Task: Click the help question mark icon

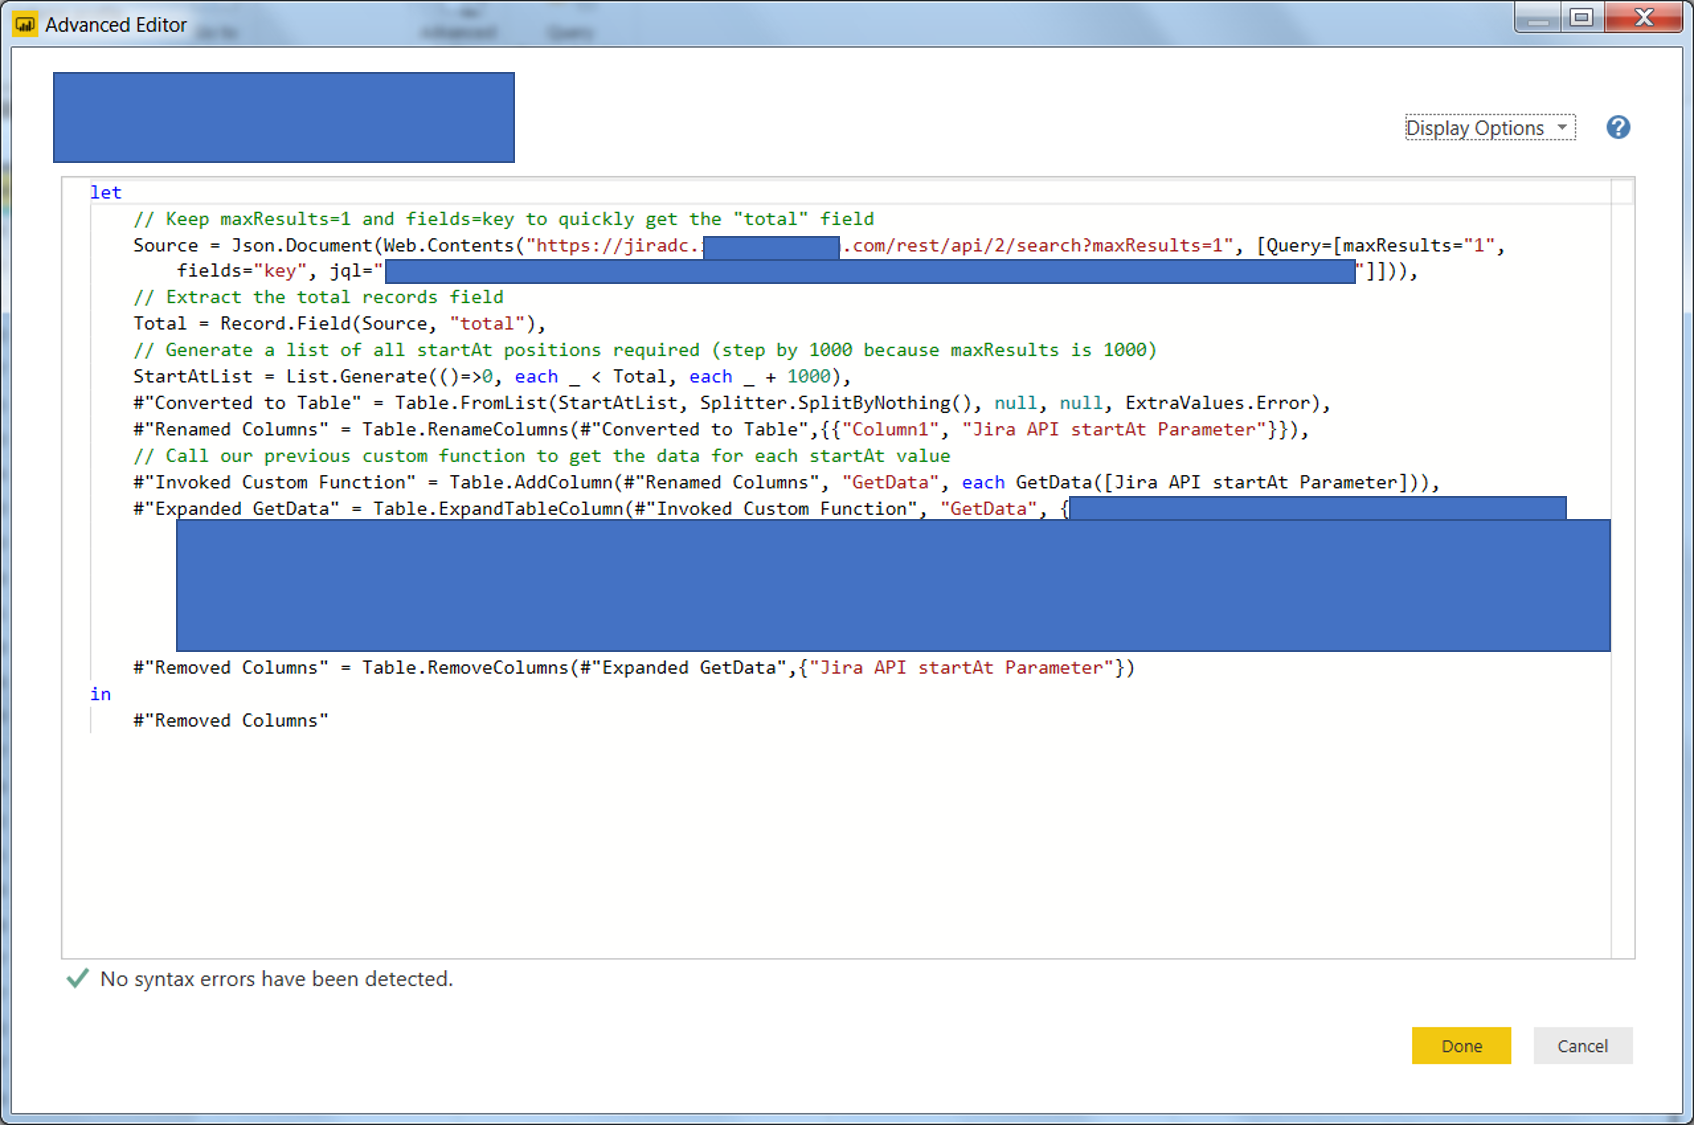Action: pos(1617,128)
